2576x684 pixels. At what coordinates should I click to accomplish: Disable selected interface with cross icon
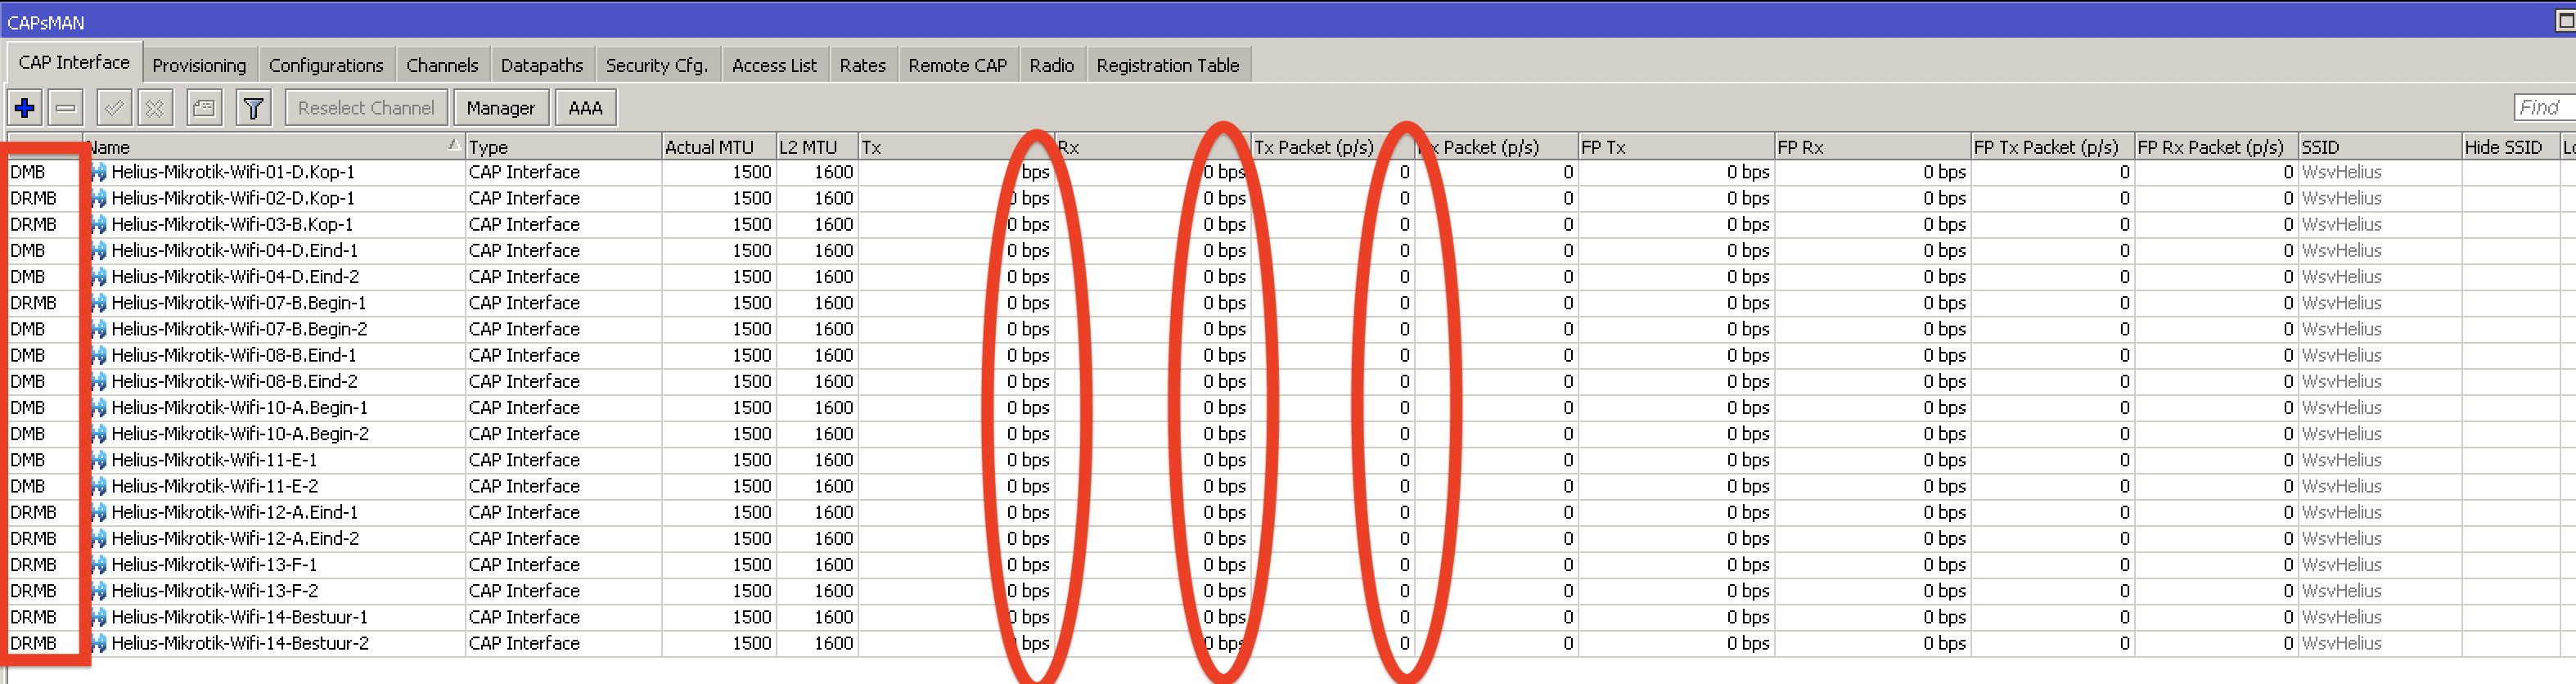155,108
